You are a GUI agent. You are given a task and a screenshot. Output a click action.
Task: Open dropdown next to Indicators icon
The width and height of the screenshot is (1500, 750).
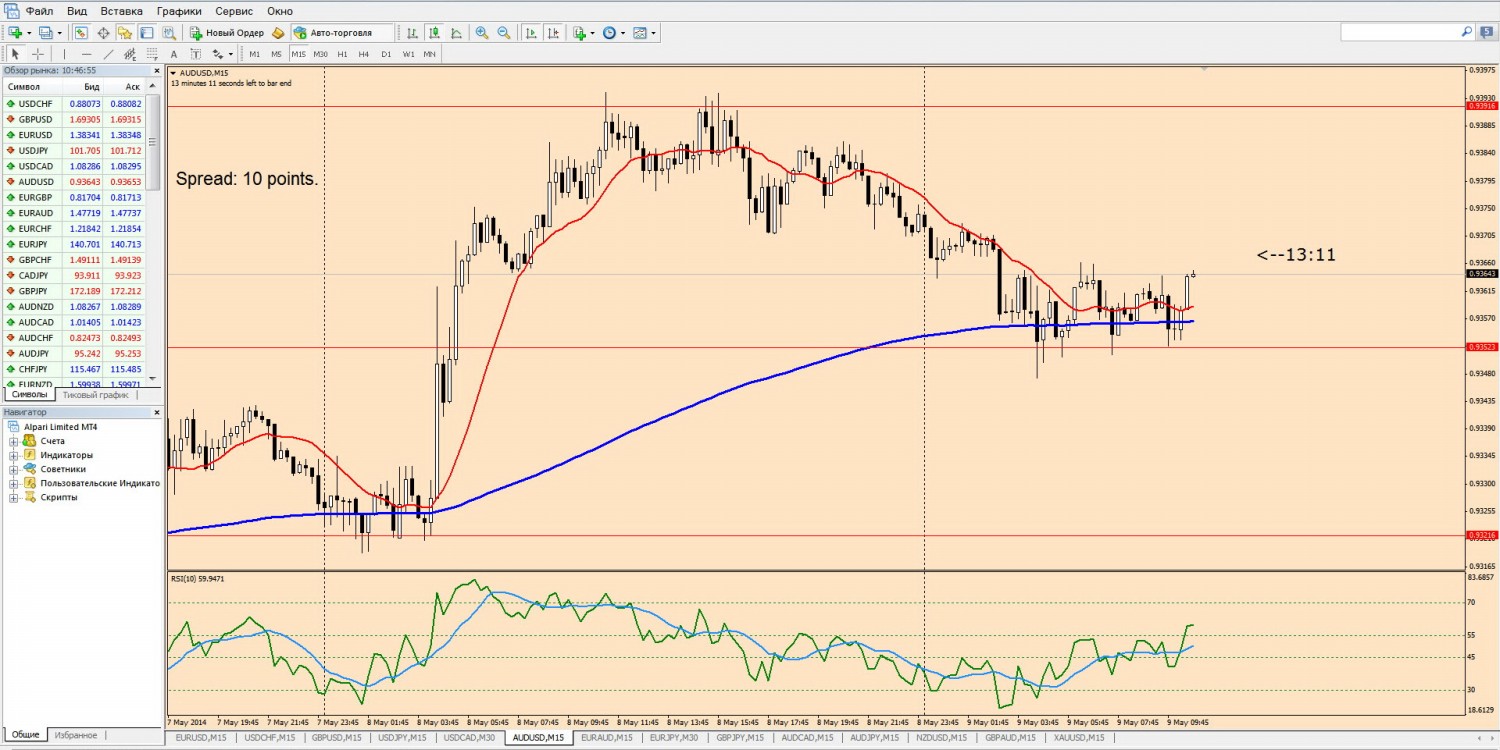pyautogui.click(x=593, y=33)
